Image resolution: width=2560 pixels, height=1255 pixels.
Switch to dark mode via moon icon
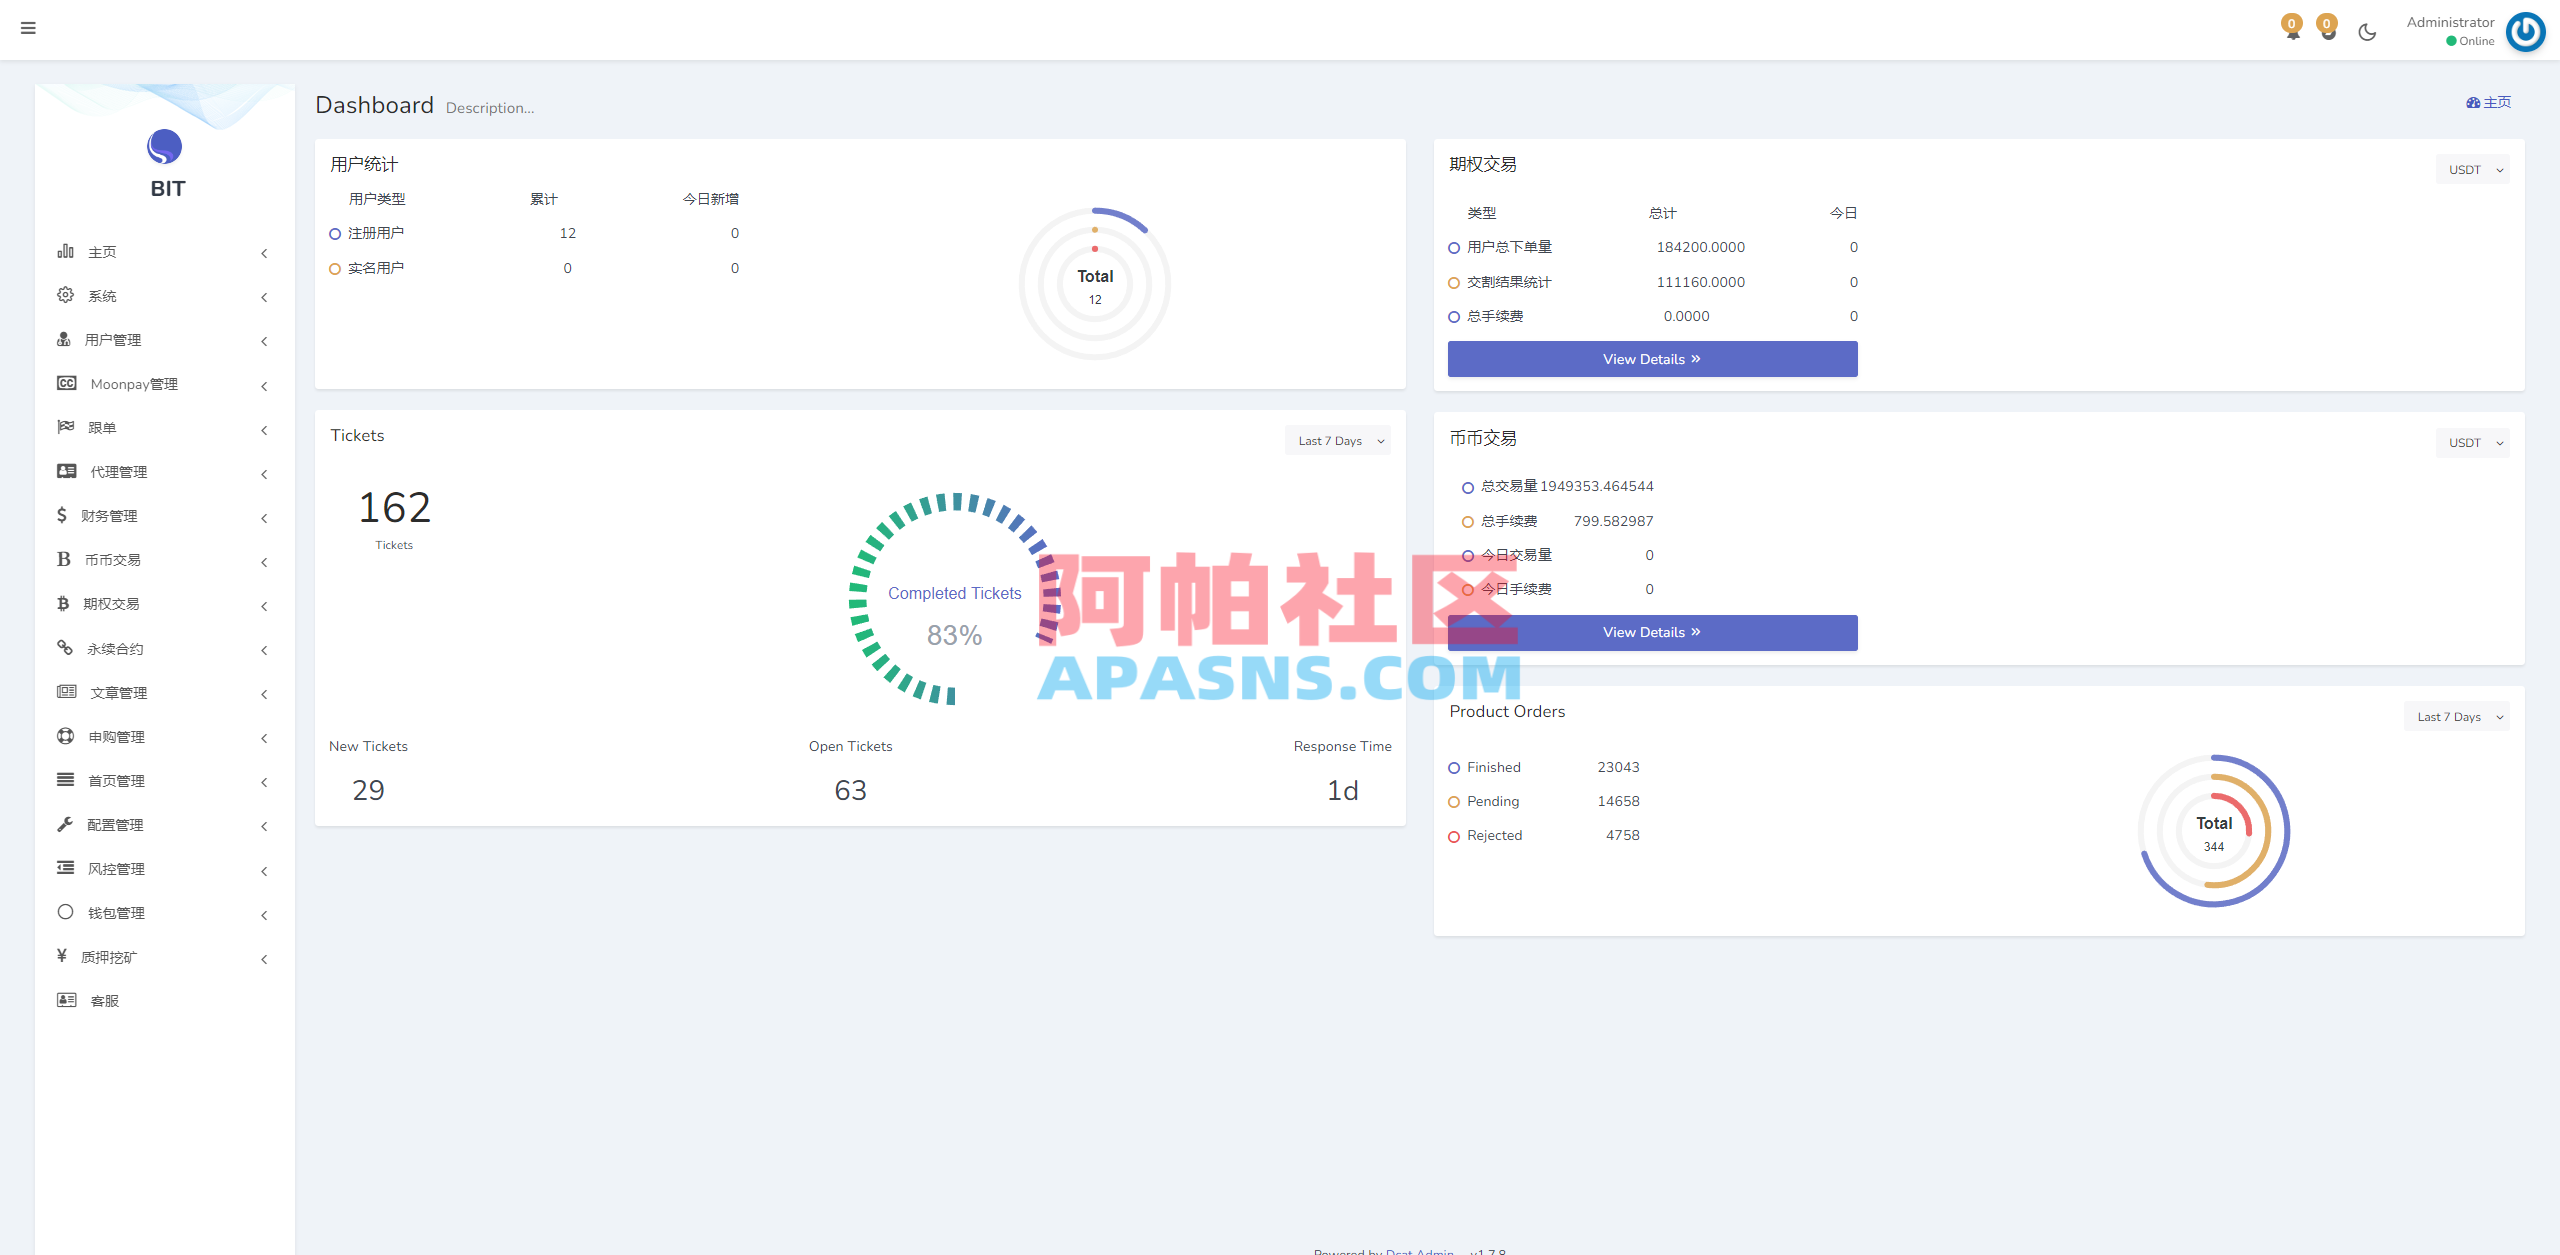[2367, 31]
